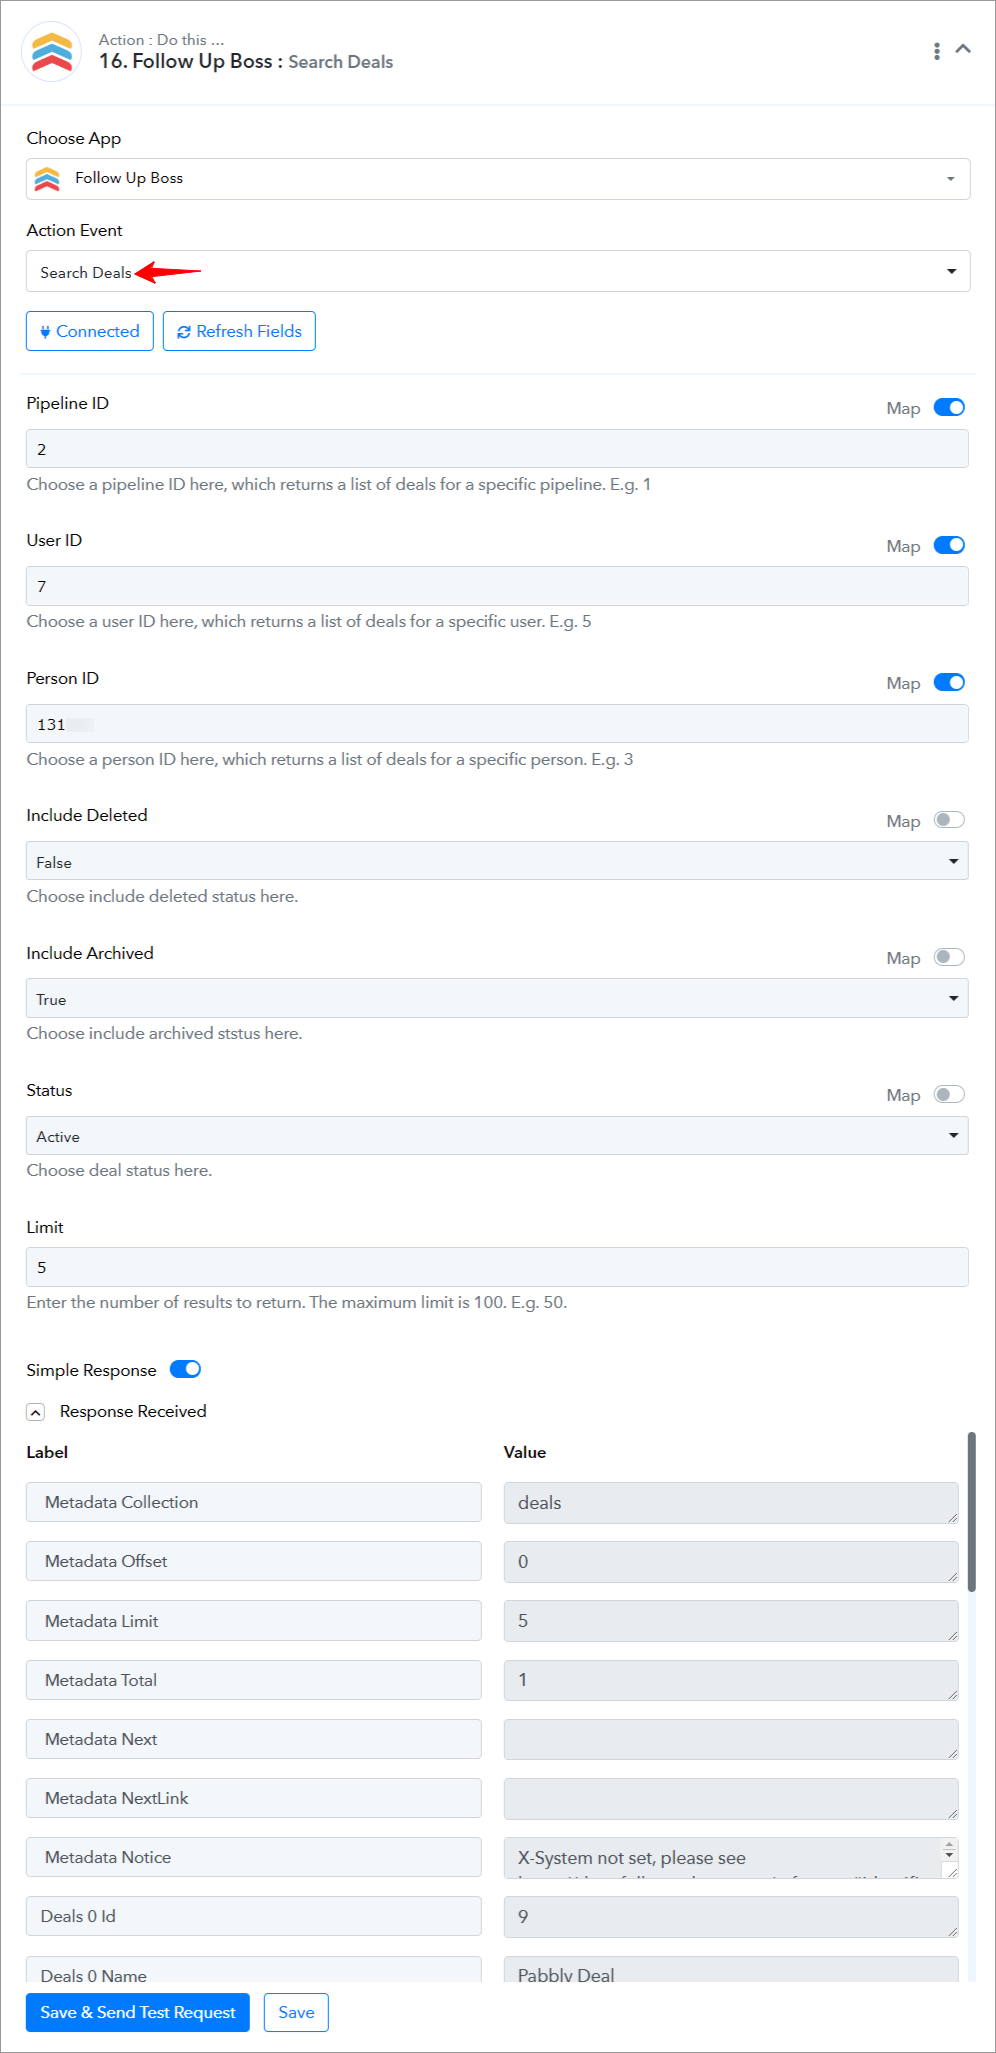This screenshot has height=2053, width=996.
Task: Click the response panel vertical scrollbar
Action: tap(971, 1511)
